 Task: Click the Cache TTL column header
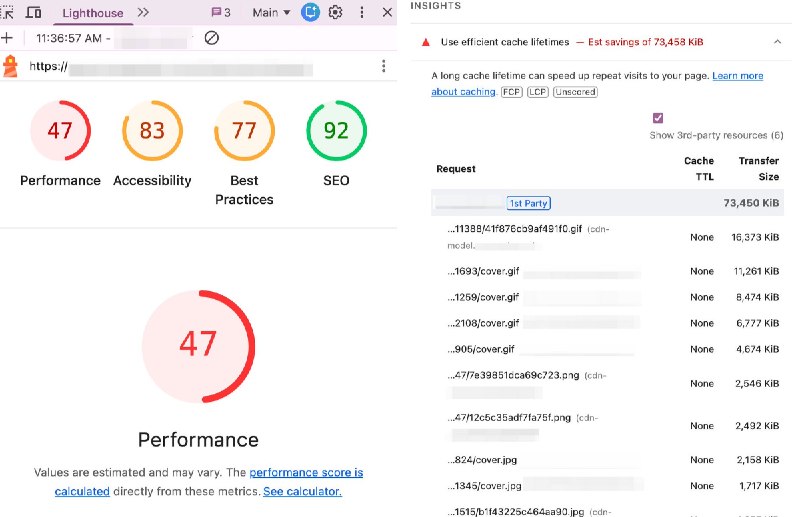(x=699, y=168)
